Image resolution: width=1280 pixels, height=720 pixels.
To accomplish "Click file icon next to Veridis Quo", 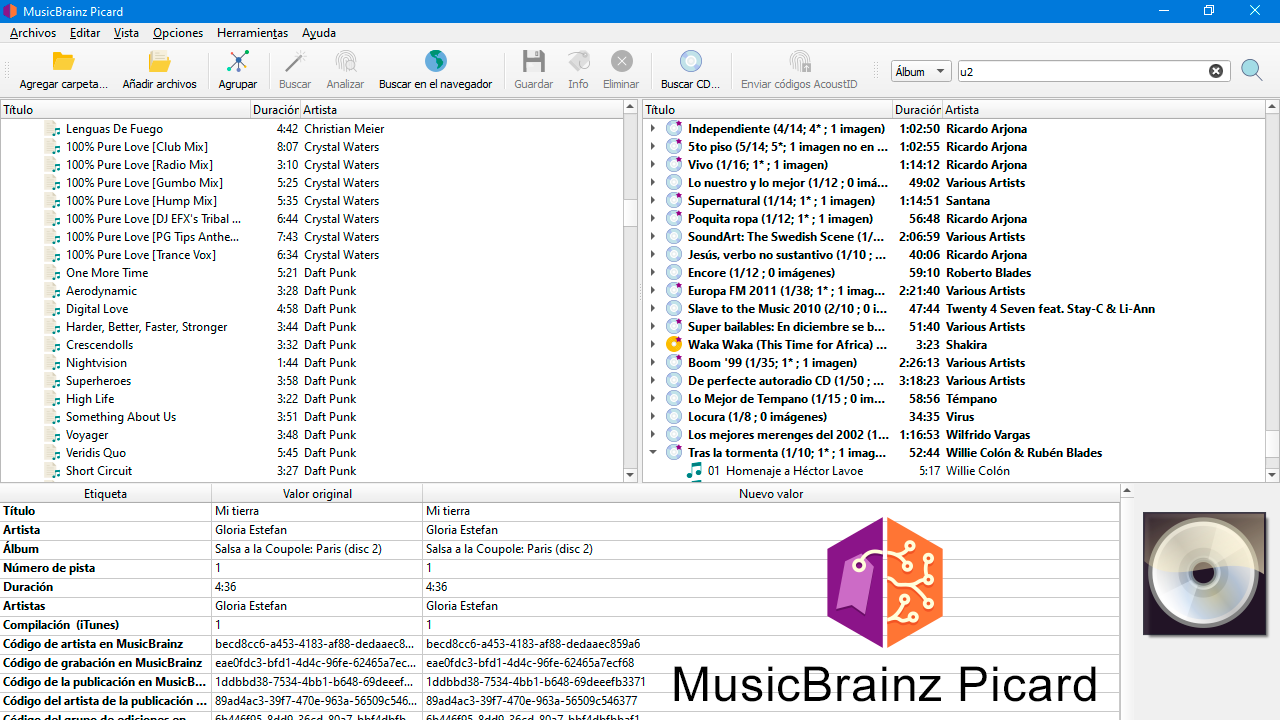I will click(55, 453).
